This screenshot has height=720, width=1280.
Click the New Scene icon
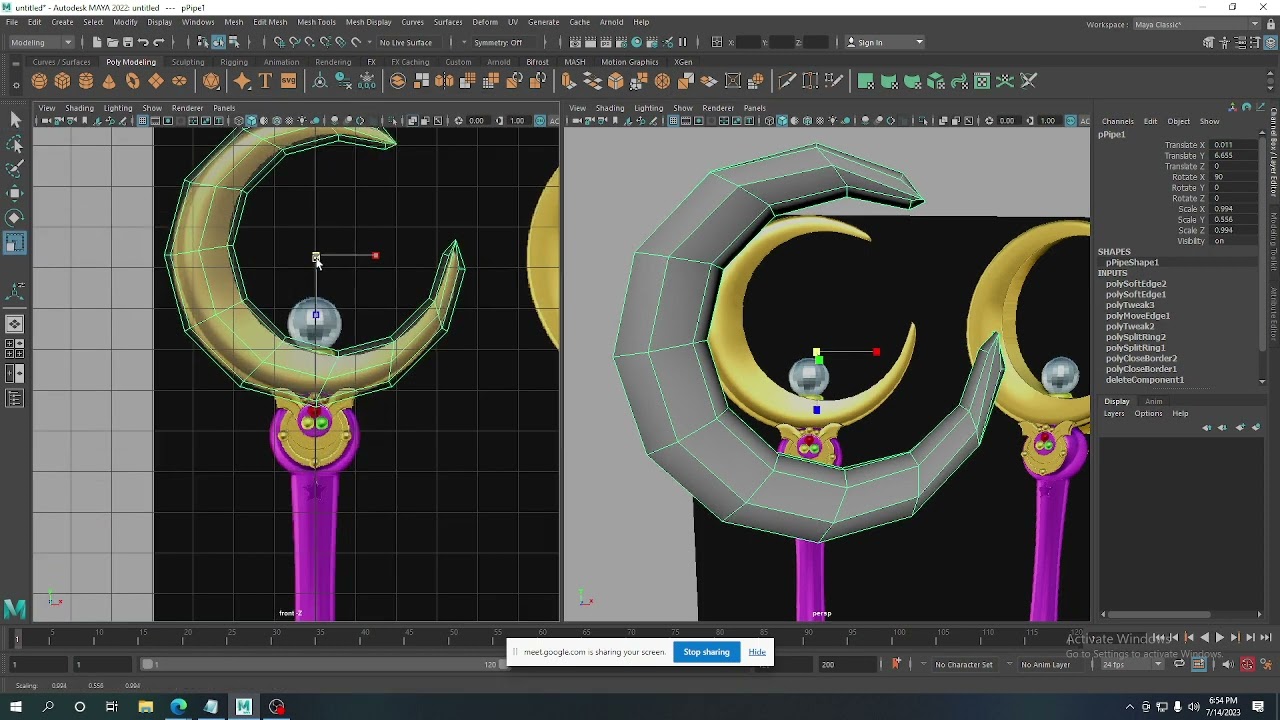point(97,42)
